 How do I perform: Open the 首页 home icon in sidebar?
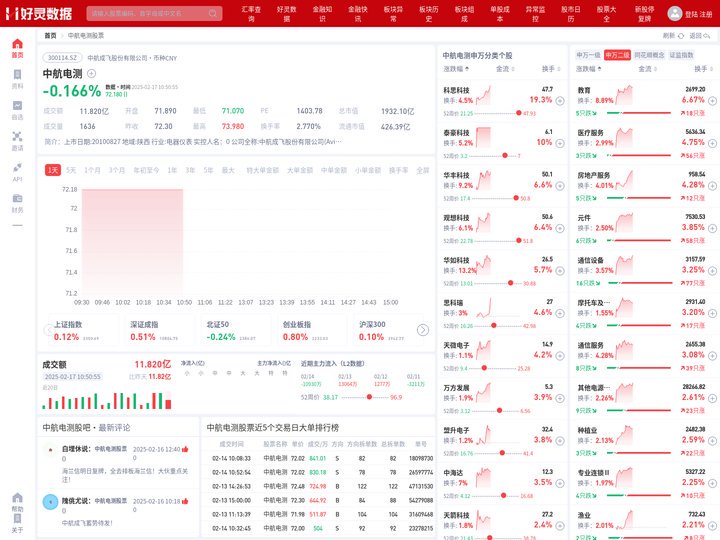pyautogui.click(x=17, y=44)
